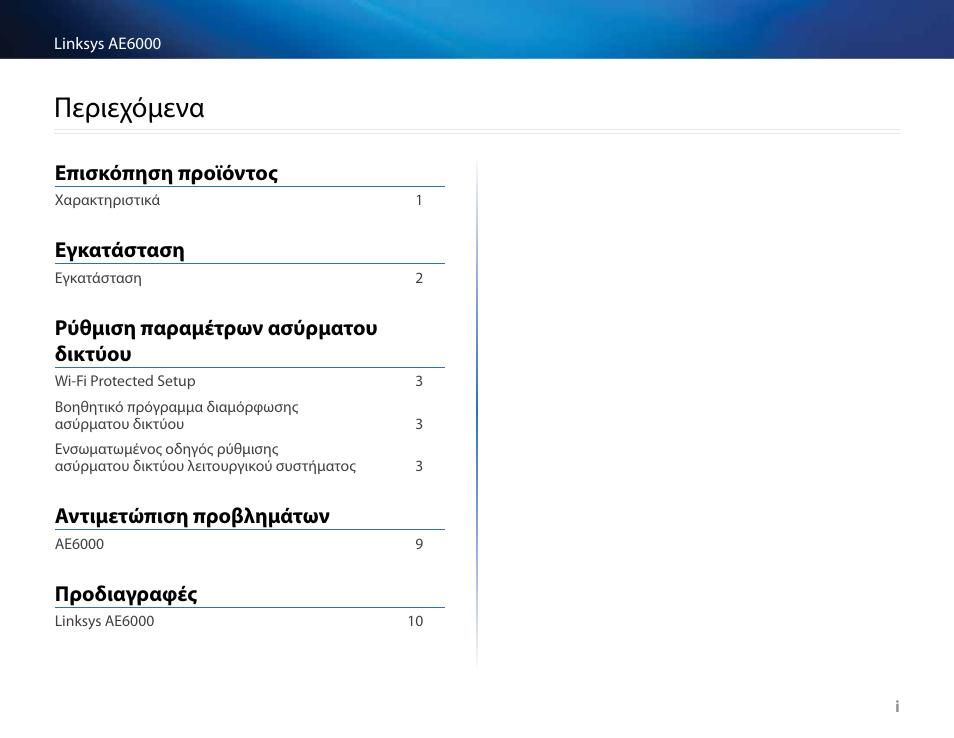
Task: Select the bold 'Εγκατάσταση' section heading
Action: point(119,251)
